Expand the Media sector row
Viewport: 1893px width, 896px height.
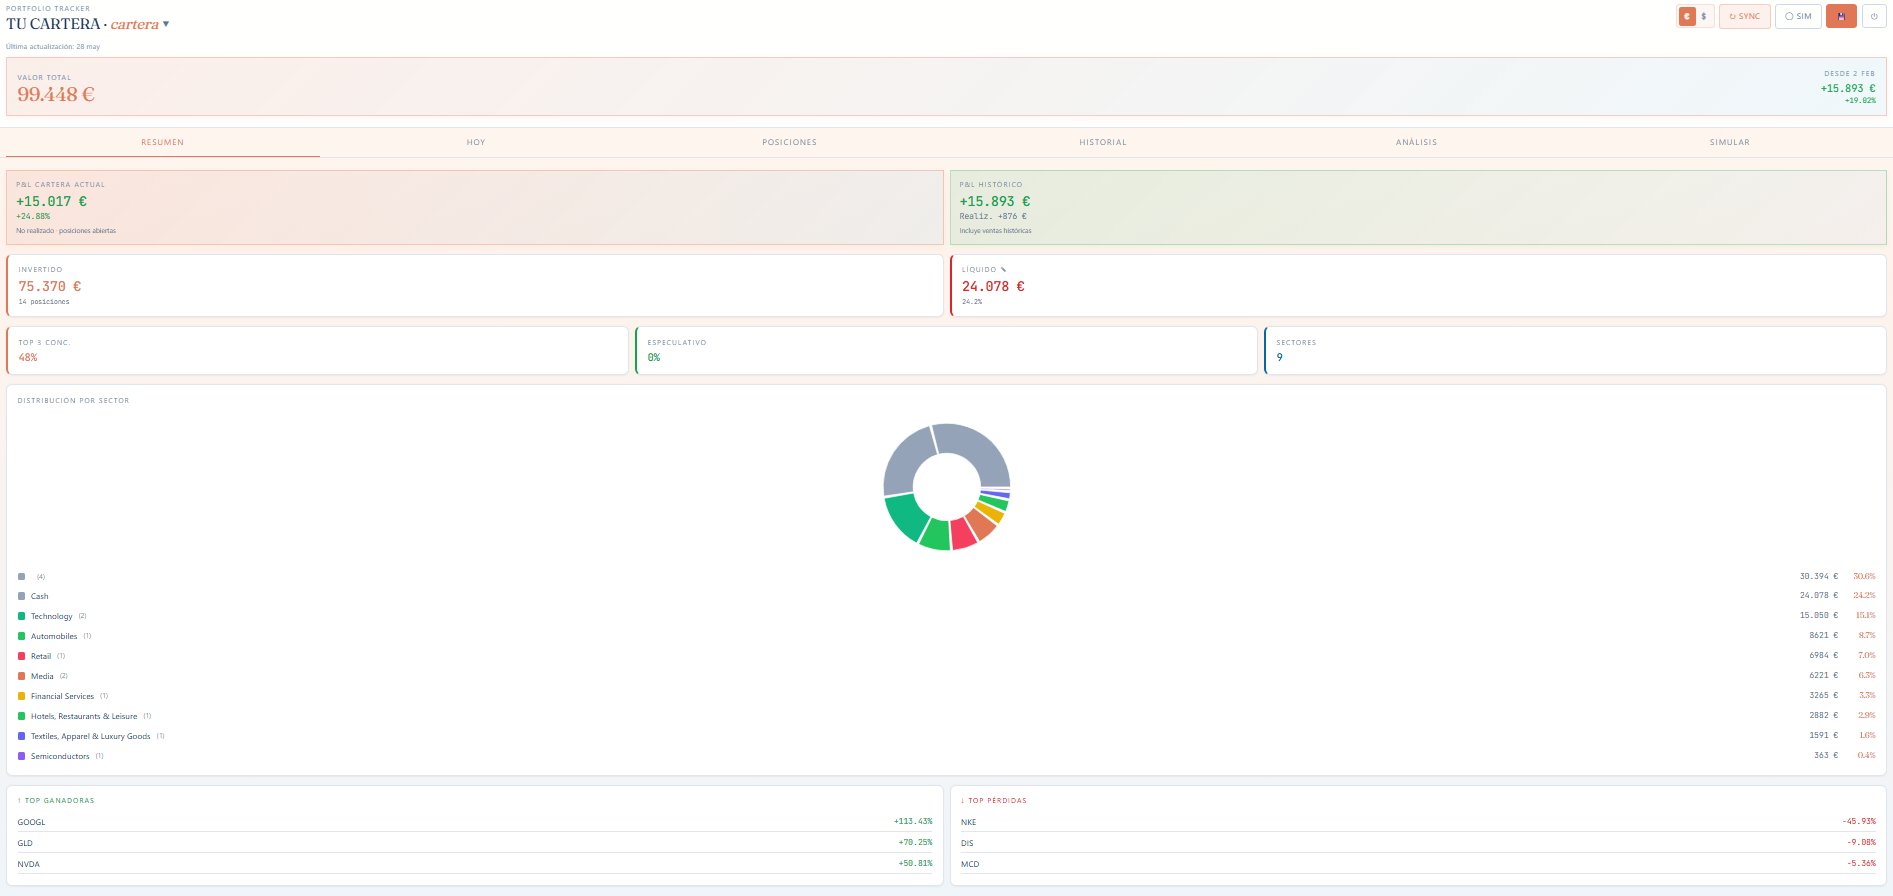click(946, 676)
